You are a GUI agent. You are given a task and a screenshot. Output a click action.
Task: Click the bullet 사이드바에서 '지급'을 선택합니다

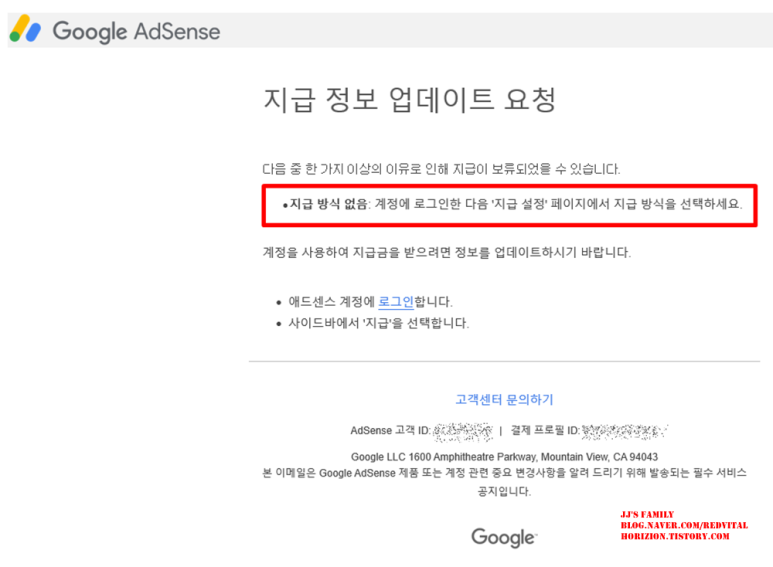tap(379, 323)
